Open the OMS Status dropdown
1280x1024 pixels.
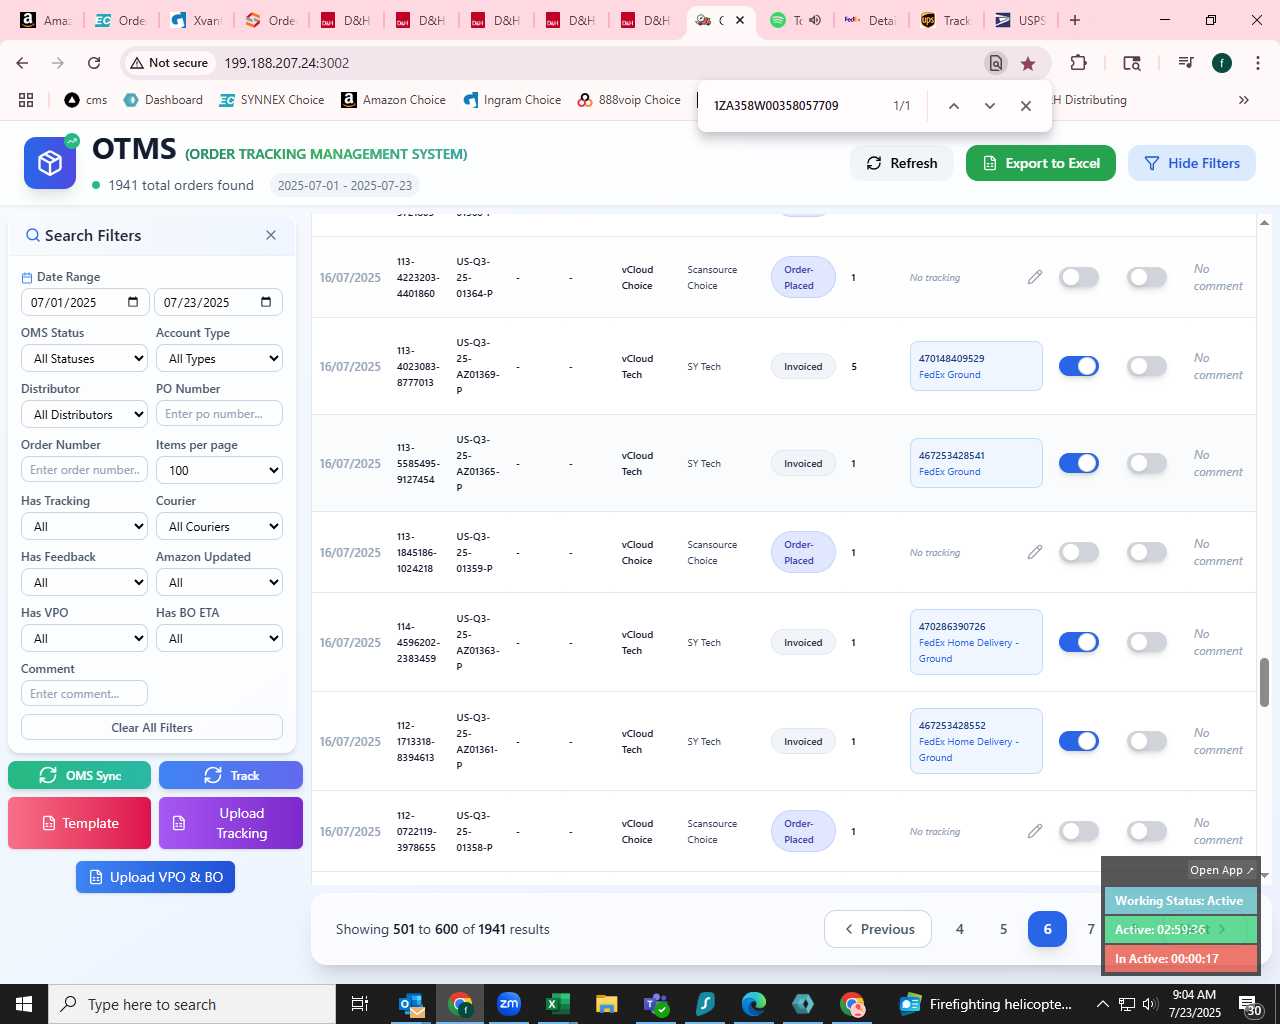coord(85,358)
